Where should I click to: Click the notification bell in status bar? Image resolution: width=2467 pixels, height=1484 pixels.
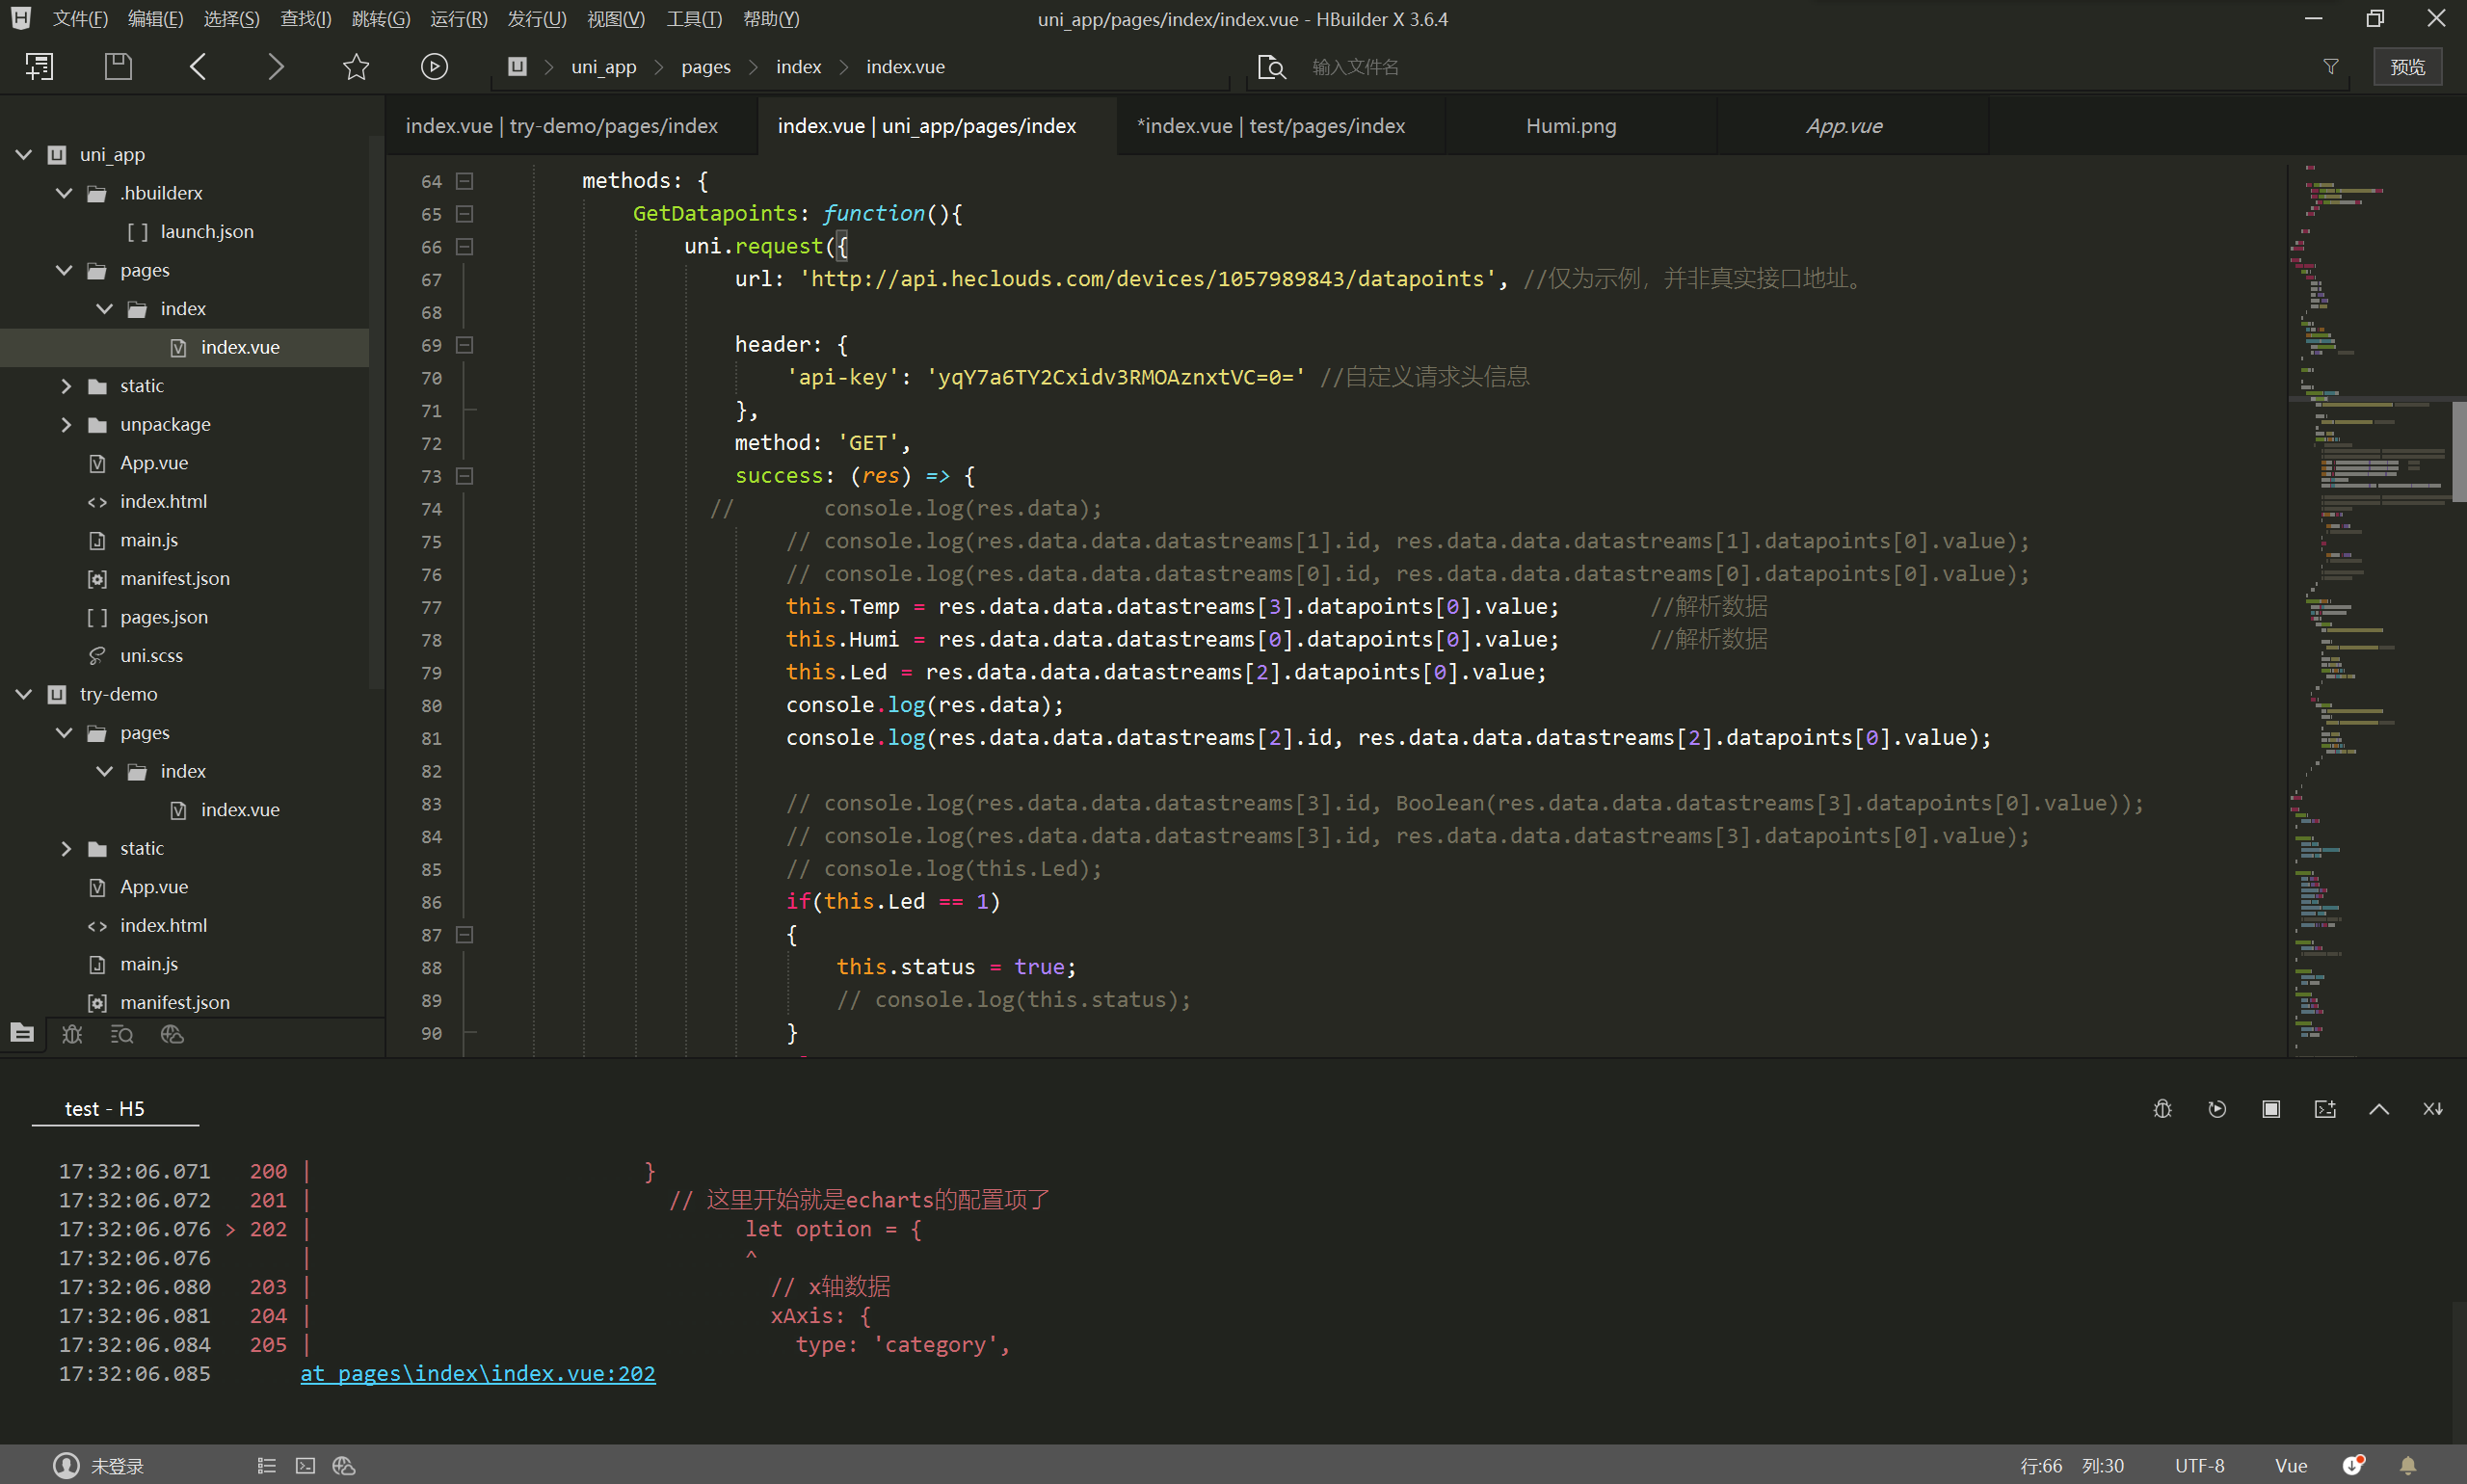[2408, 1465]
